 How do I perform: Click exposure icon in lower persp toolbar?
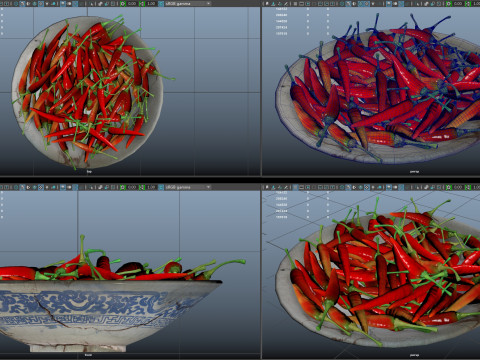click(449, 187)
